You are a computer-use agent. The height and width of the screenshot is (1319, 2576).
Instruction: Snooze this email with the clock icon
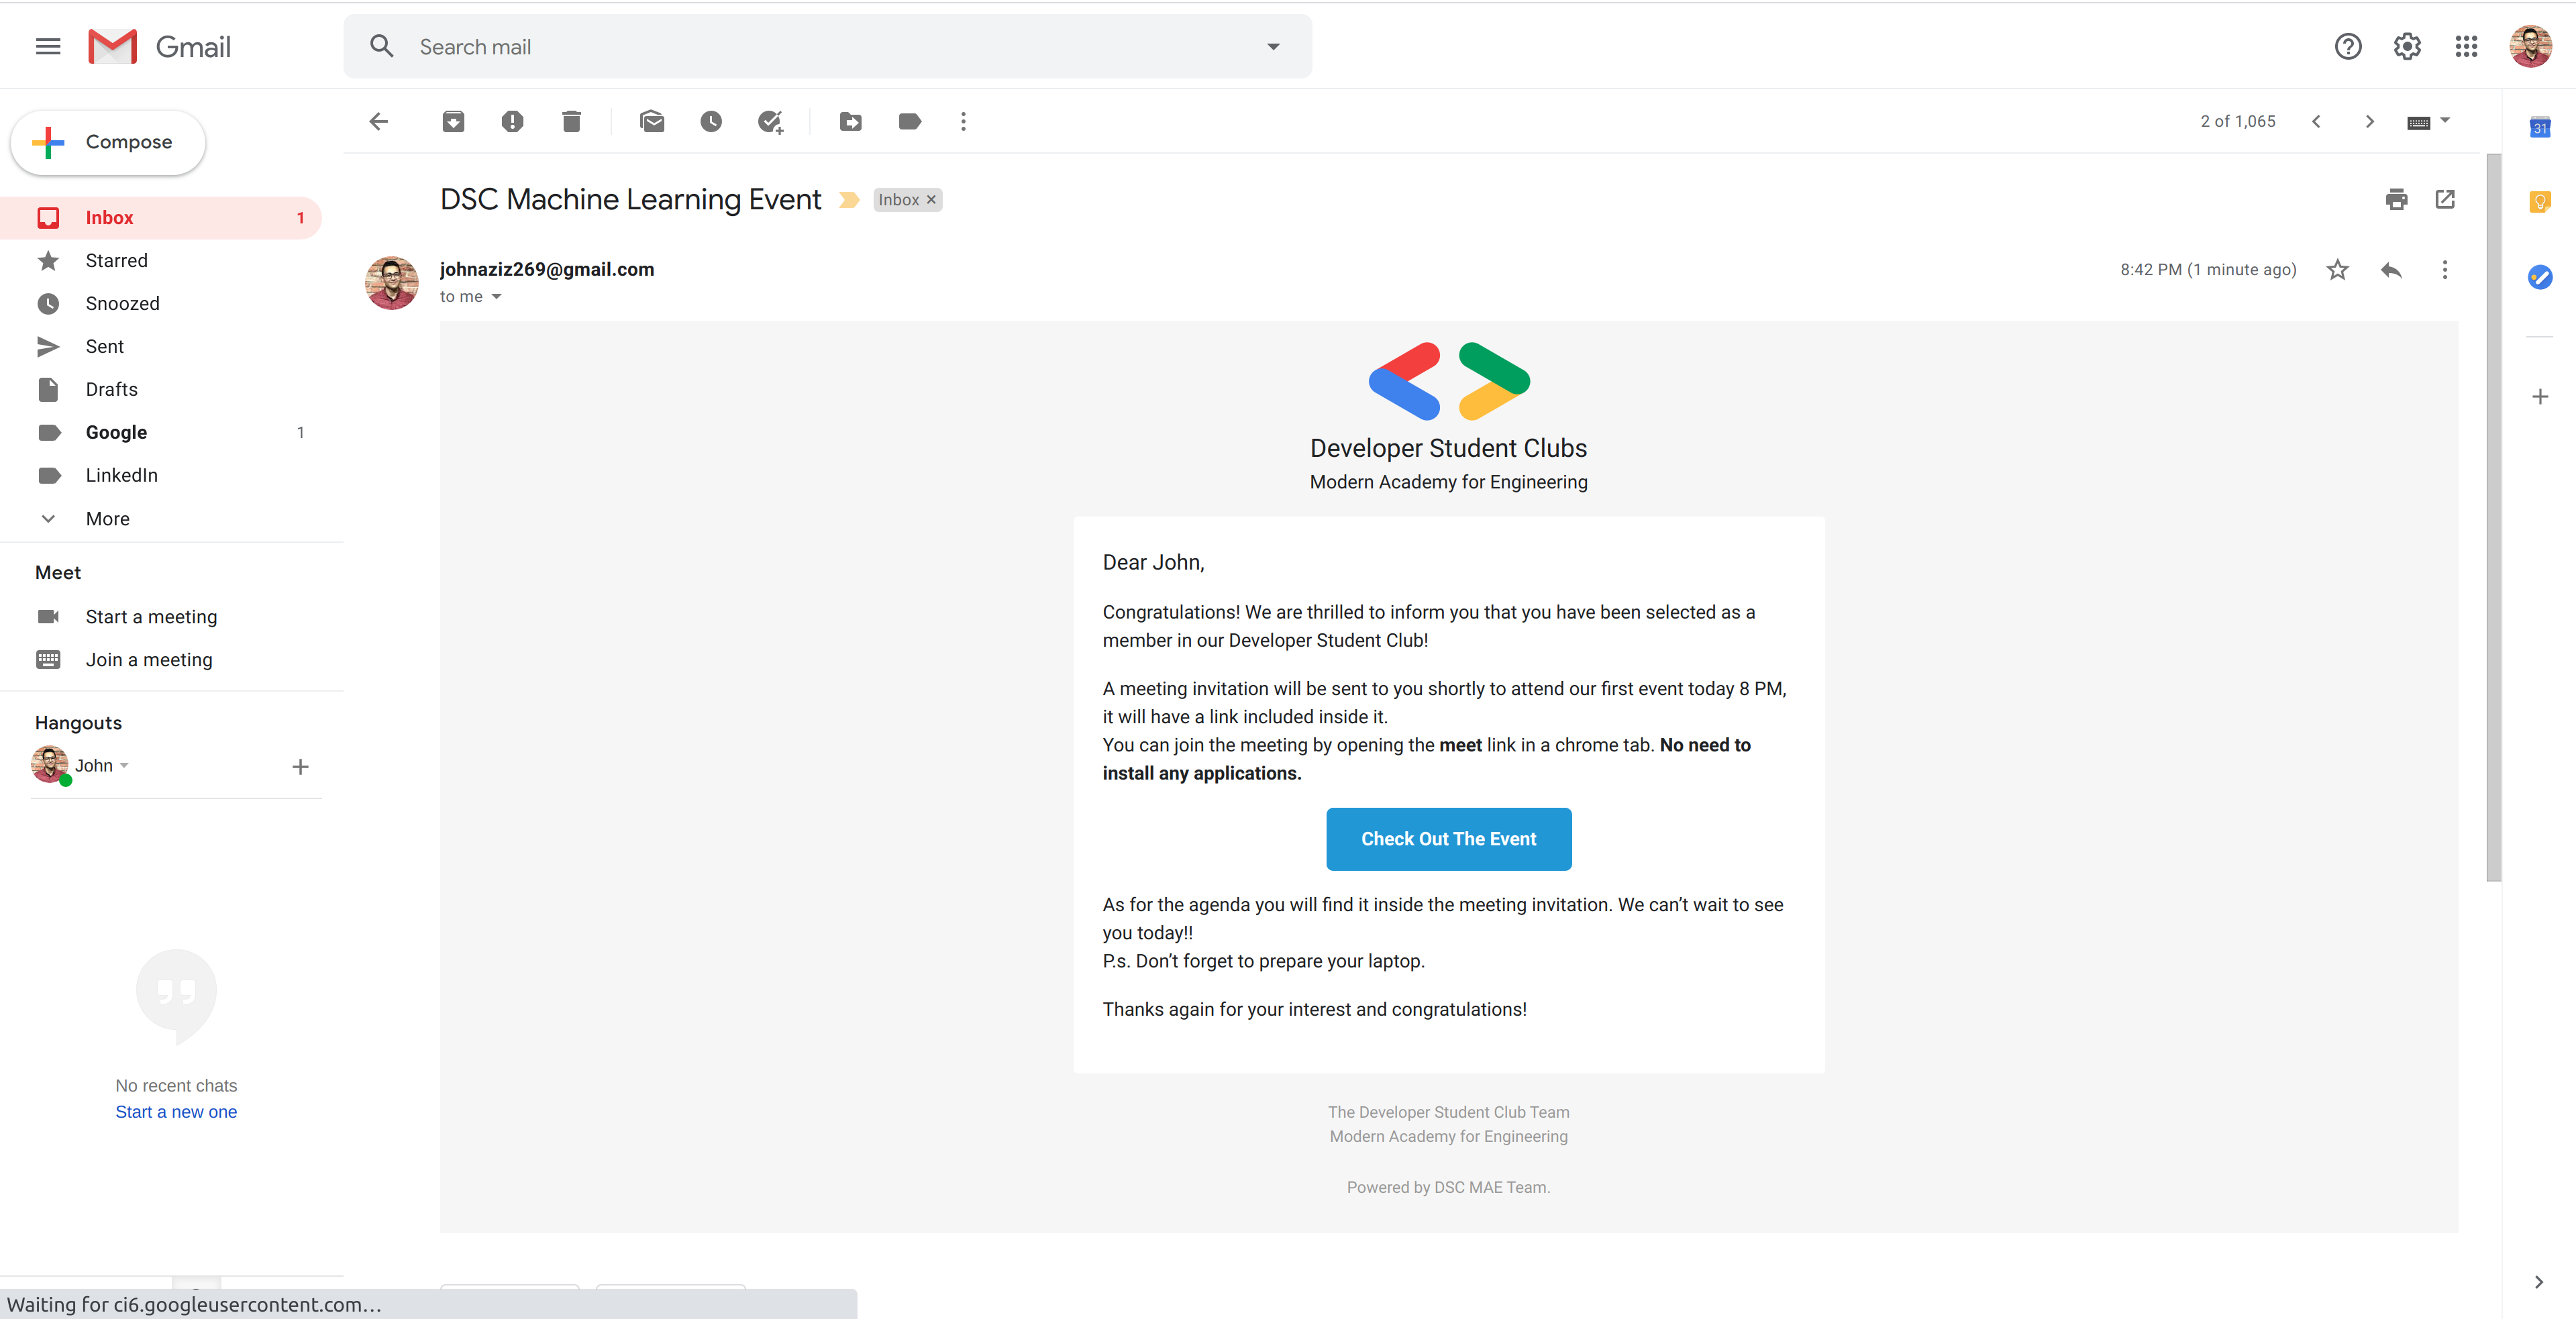(711, 122)
